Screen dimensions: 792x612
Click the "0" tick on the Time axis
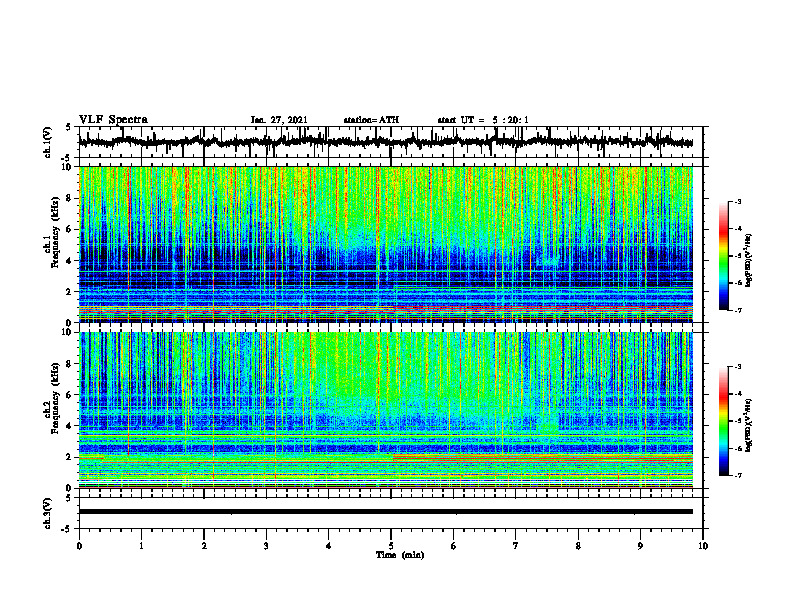coord(79,546)
